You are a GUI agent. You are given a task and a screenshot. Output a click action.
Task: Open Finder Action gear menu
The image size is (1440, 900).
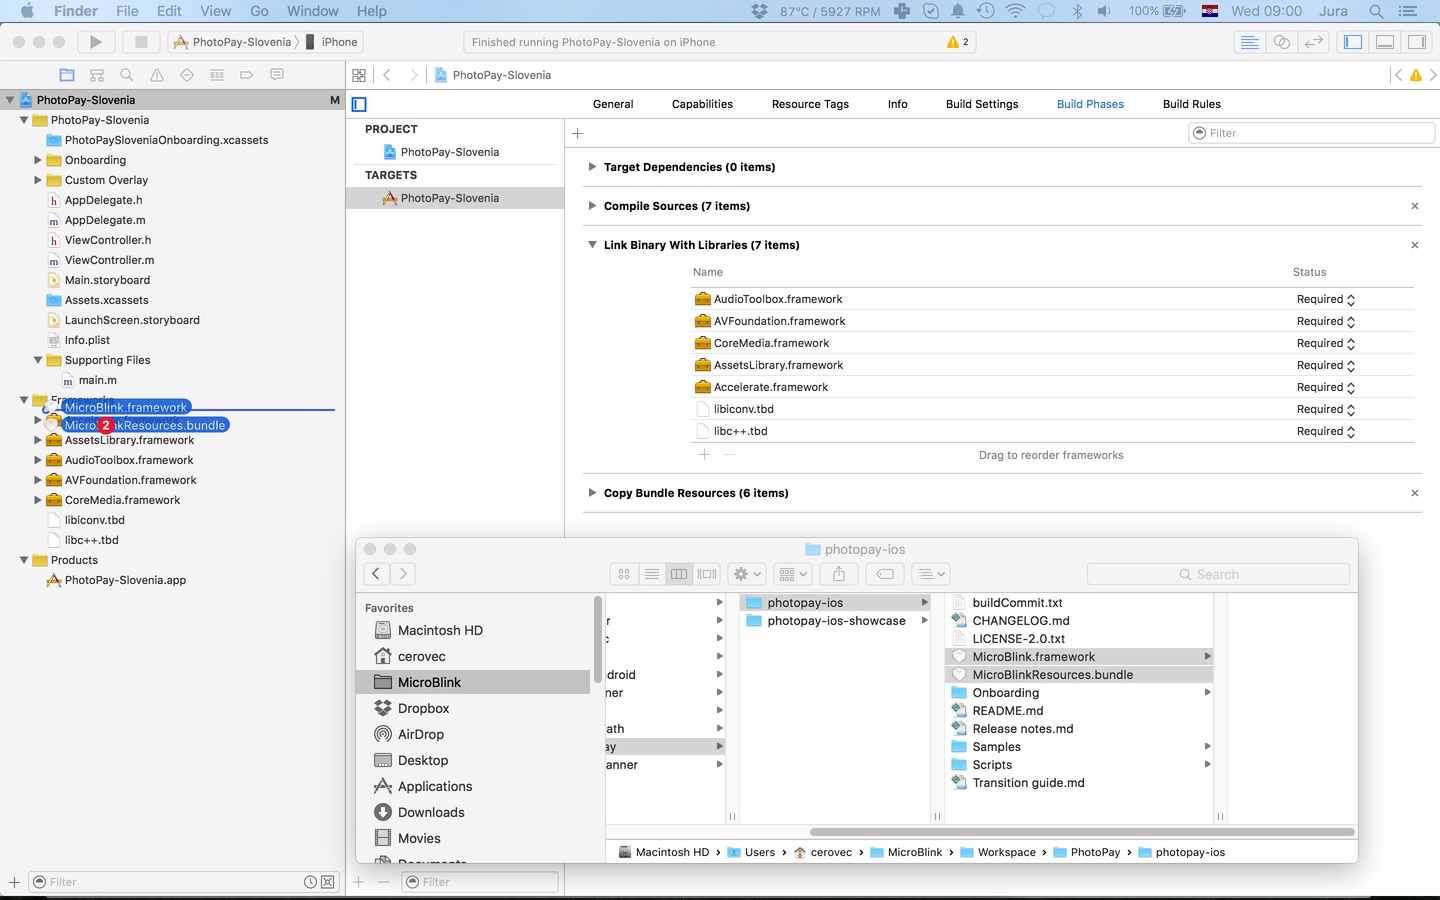click(748, 574)
